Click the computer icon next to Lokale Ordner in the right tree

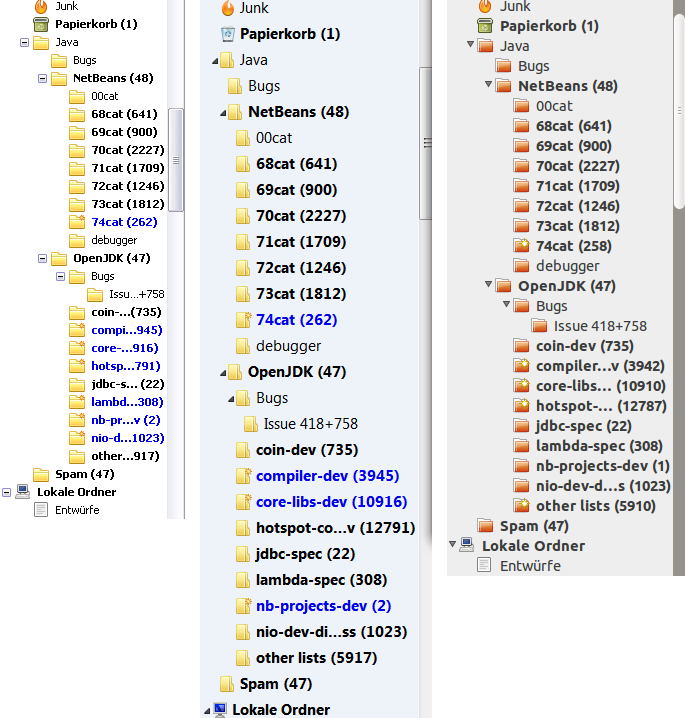pos(467,545)
